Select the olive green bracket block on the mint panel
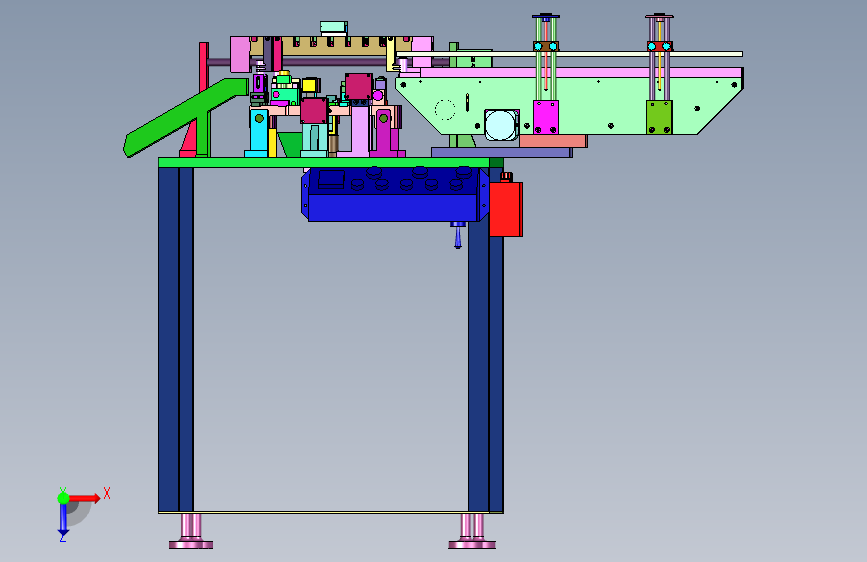Screen dimensions: 867x562 (x=659, y=117)
